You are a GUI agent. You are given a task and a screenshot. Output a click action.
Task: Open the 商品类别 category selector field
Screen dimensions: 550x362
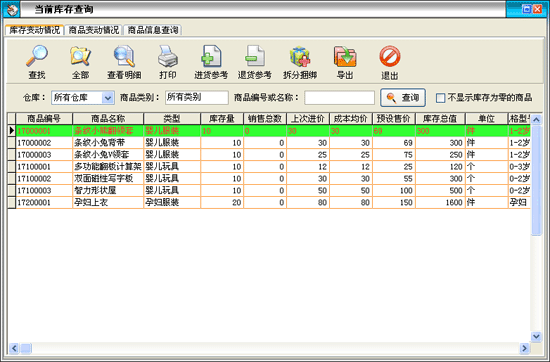196,98
